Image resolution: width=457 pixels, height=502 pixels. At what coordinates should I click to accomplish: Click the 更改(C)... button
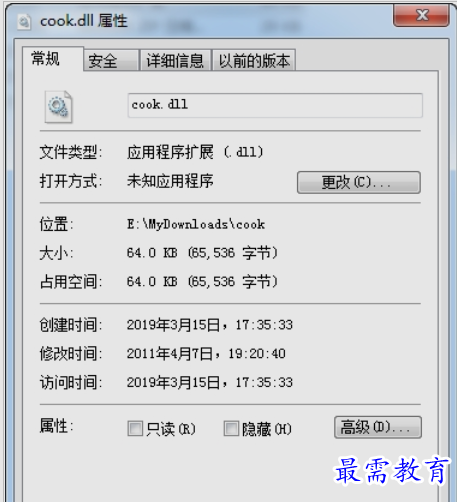coord(359,182)
